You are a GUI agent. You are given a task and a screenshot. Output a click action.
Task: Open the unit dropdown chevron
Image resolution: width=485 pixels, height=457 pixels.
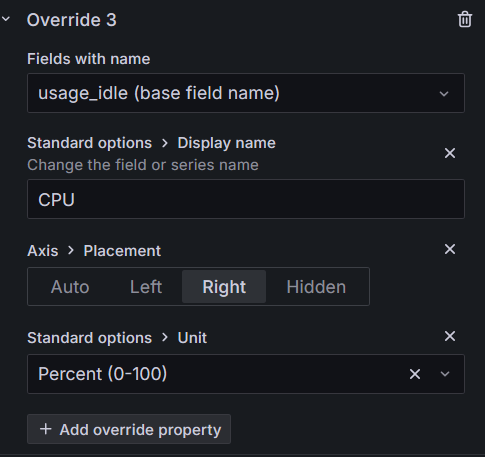445,374
